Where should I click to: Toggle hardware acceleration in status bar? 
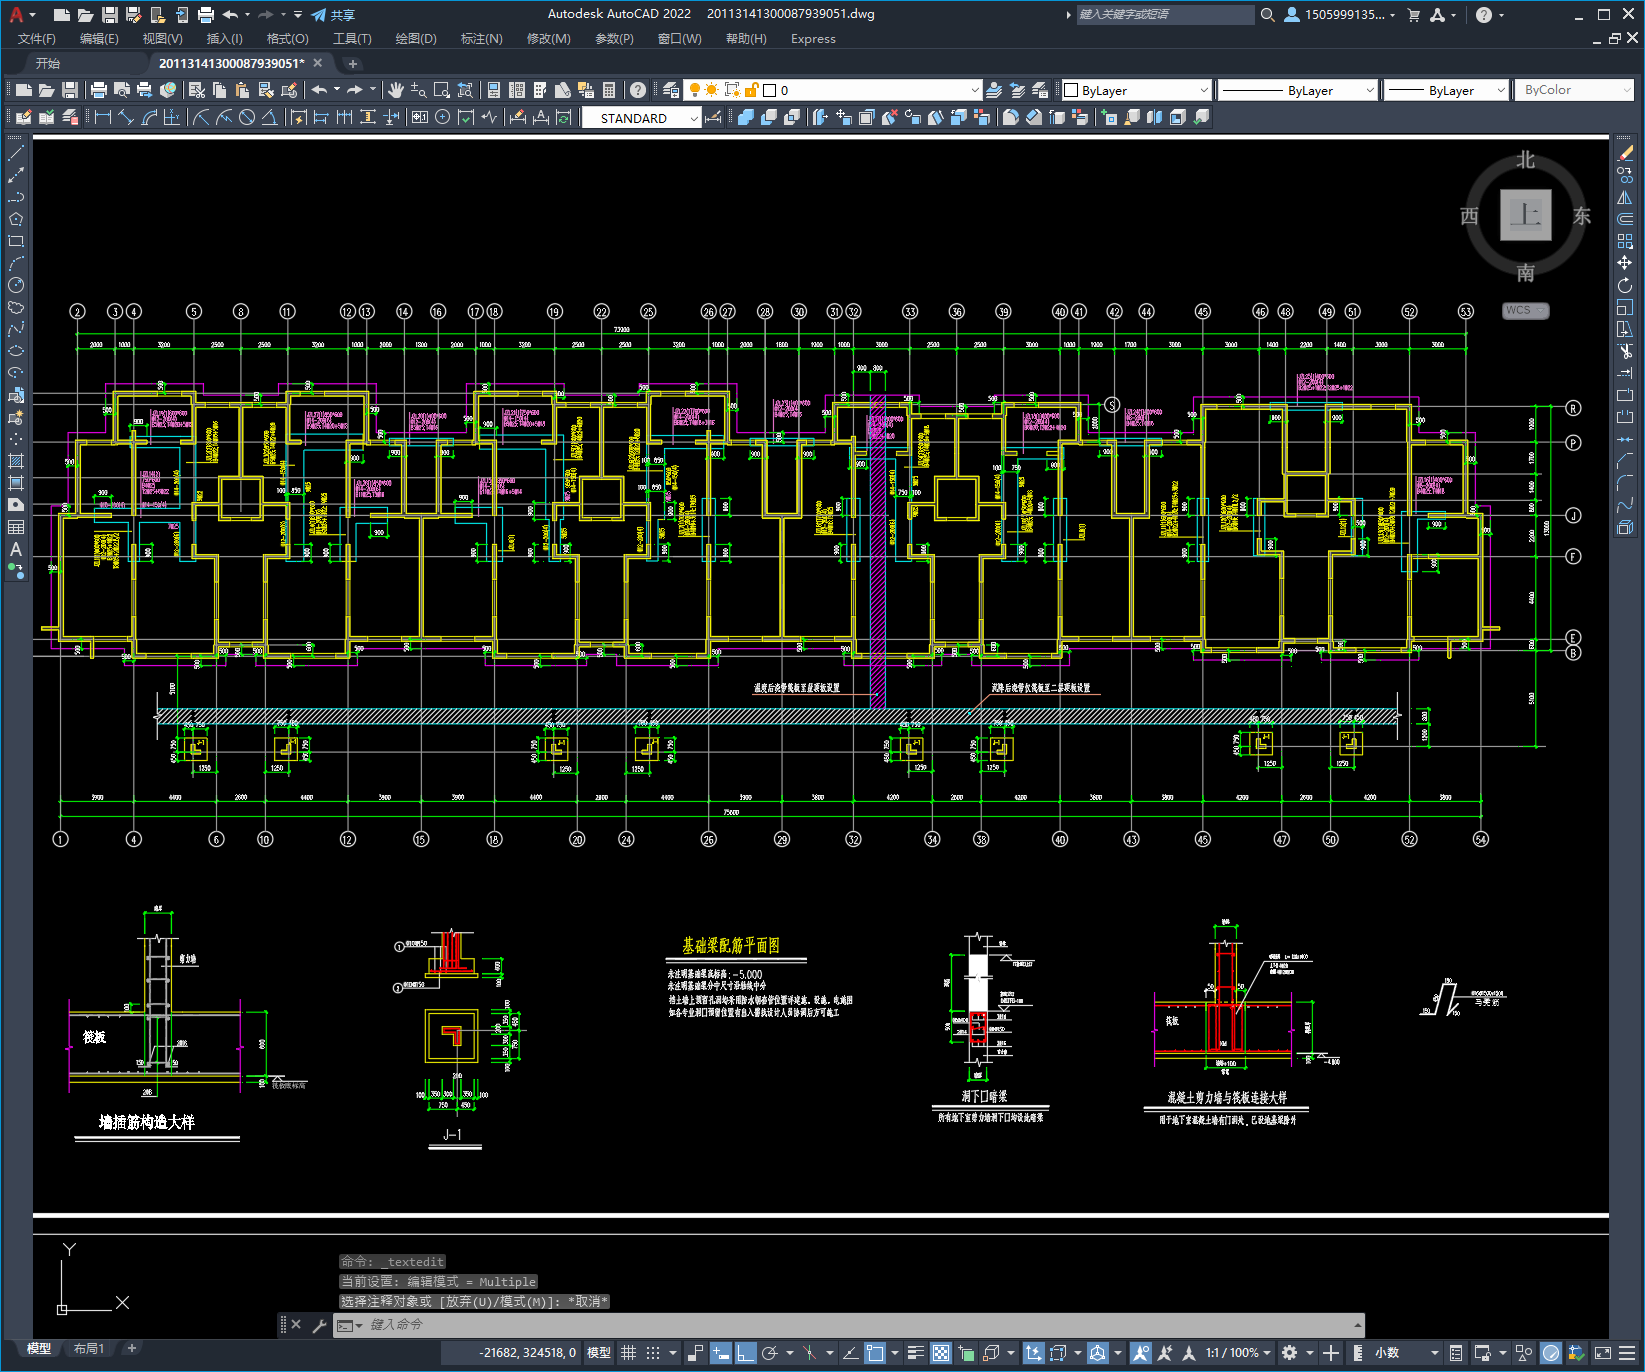click(x=1551, y=1353)
